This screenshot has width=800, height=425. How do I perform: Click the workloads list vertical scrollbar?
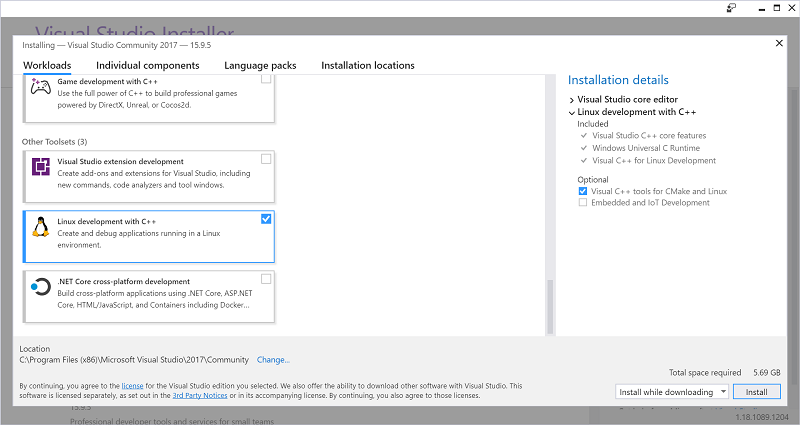550,306
